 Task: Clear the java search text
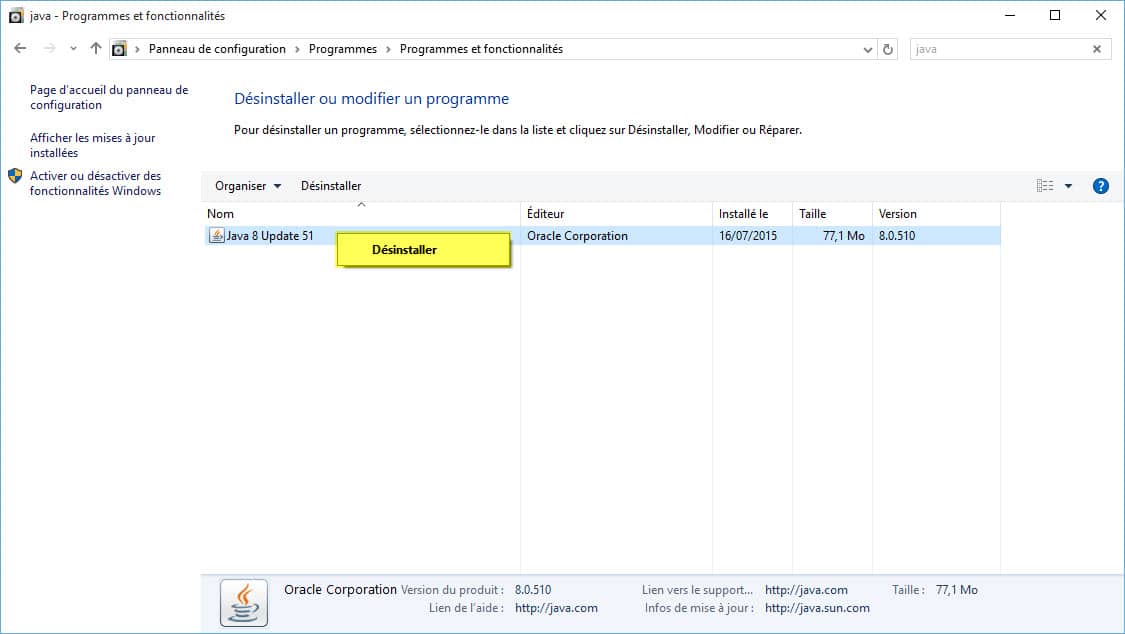coord(1097,49)
